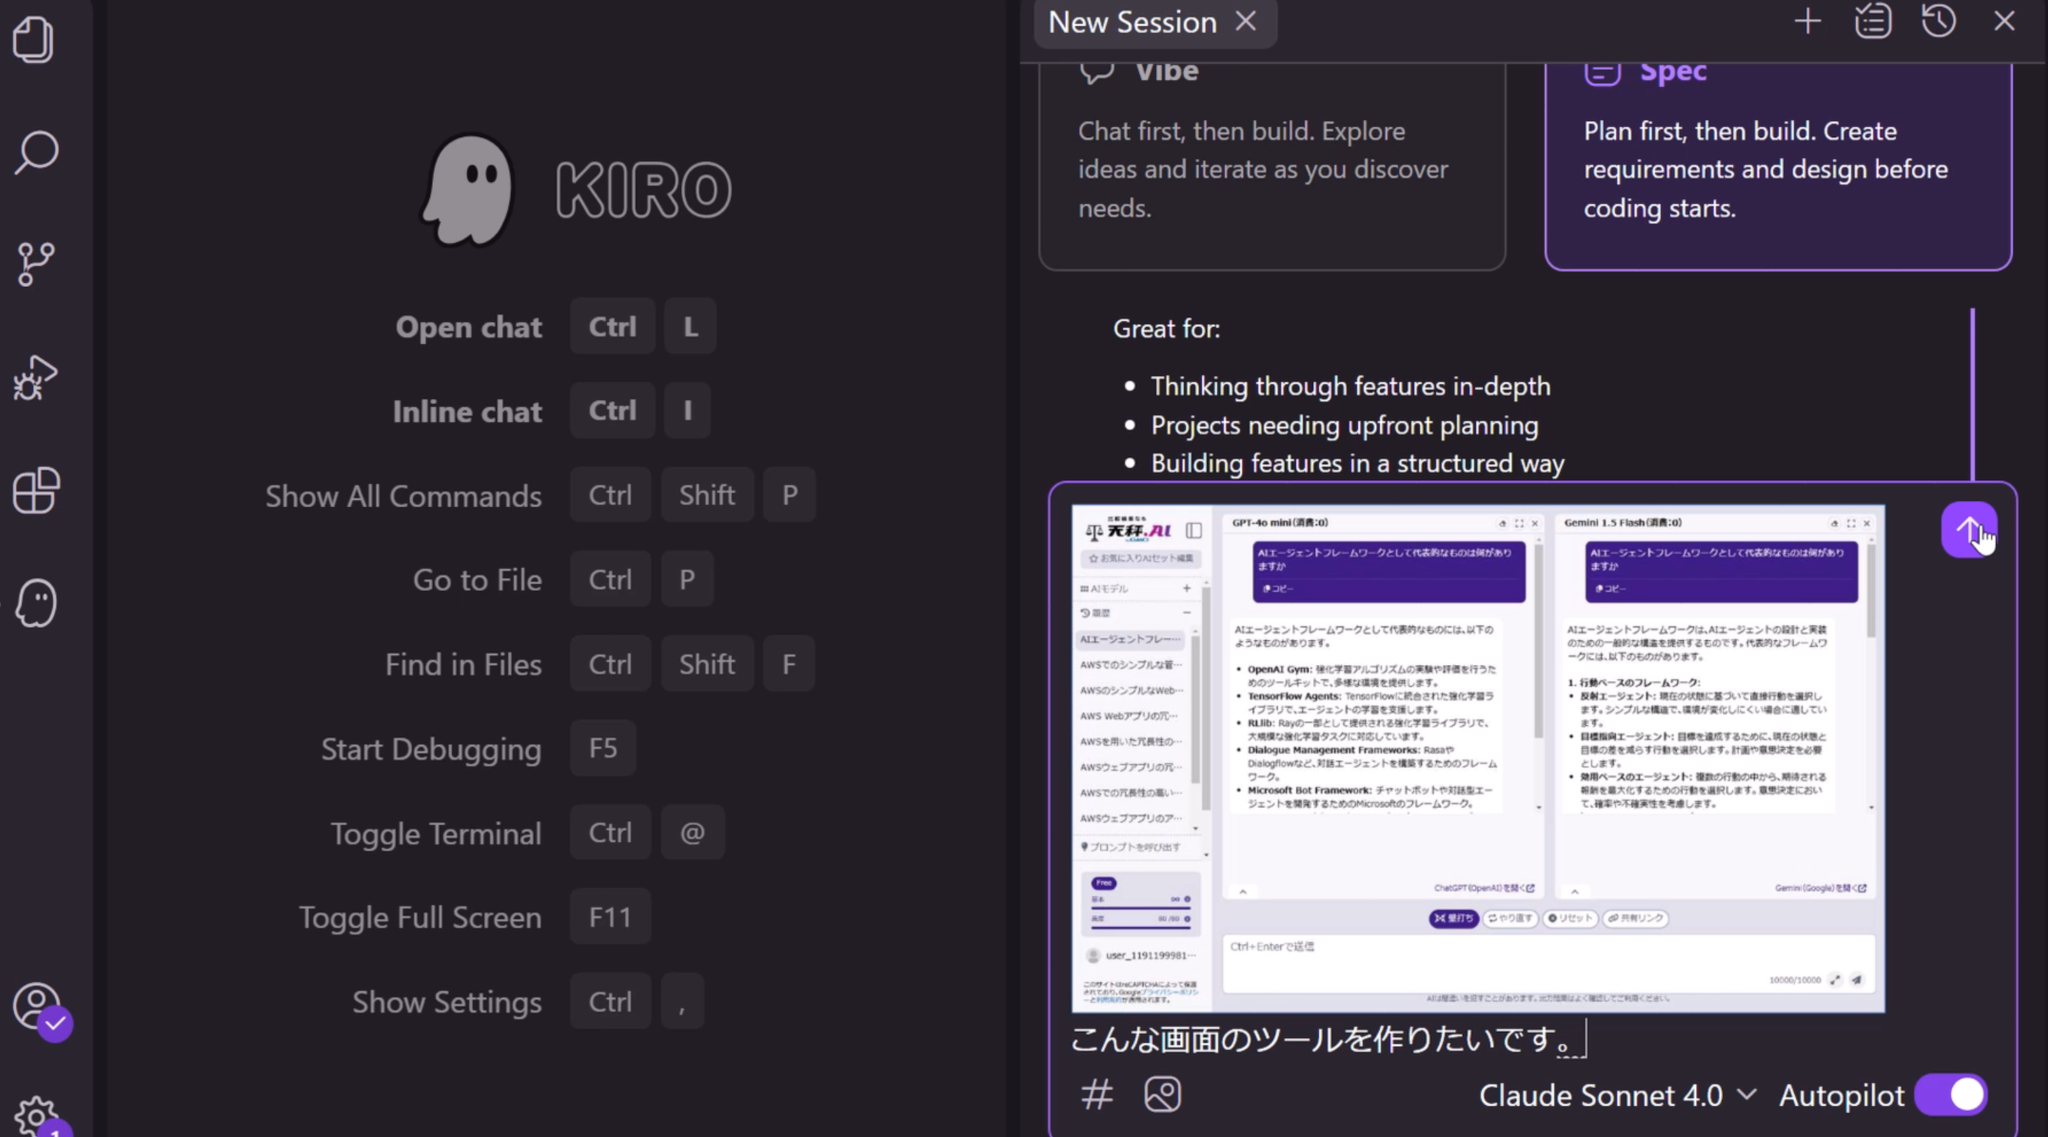The height and width of the screenshot is (1137, 2048).
Task: Open the Search panel
Action: [36, 152]
